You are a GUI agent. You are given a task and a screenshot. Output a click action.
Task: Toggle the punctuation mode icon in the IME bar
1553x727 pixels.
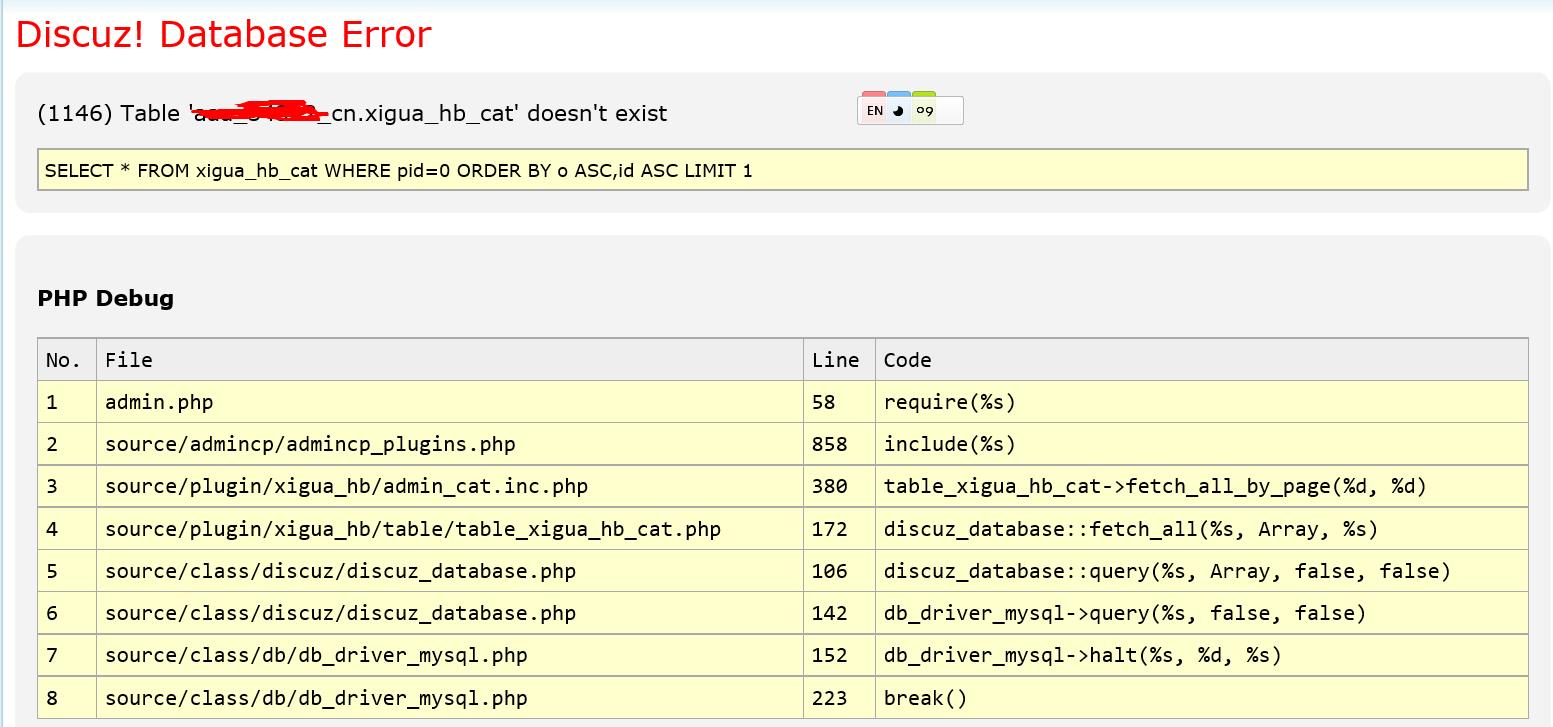[x=924, y=110]
